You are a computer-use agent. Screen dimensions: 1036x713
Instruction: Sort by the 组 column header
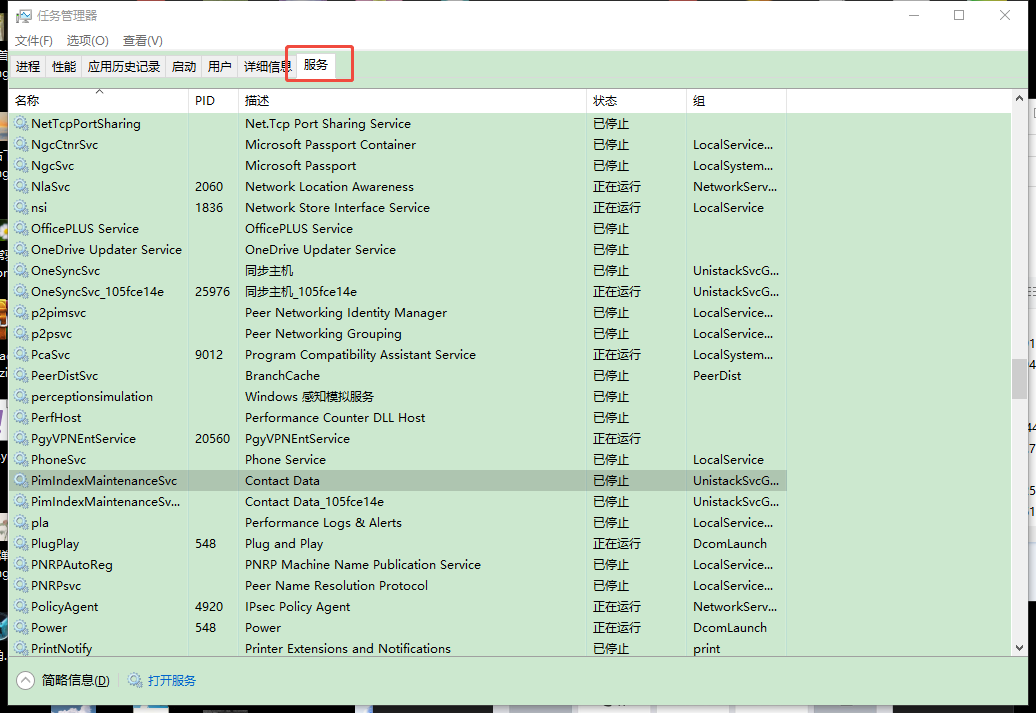click(736, 100)
